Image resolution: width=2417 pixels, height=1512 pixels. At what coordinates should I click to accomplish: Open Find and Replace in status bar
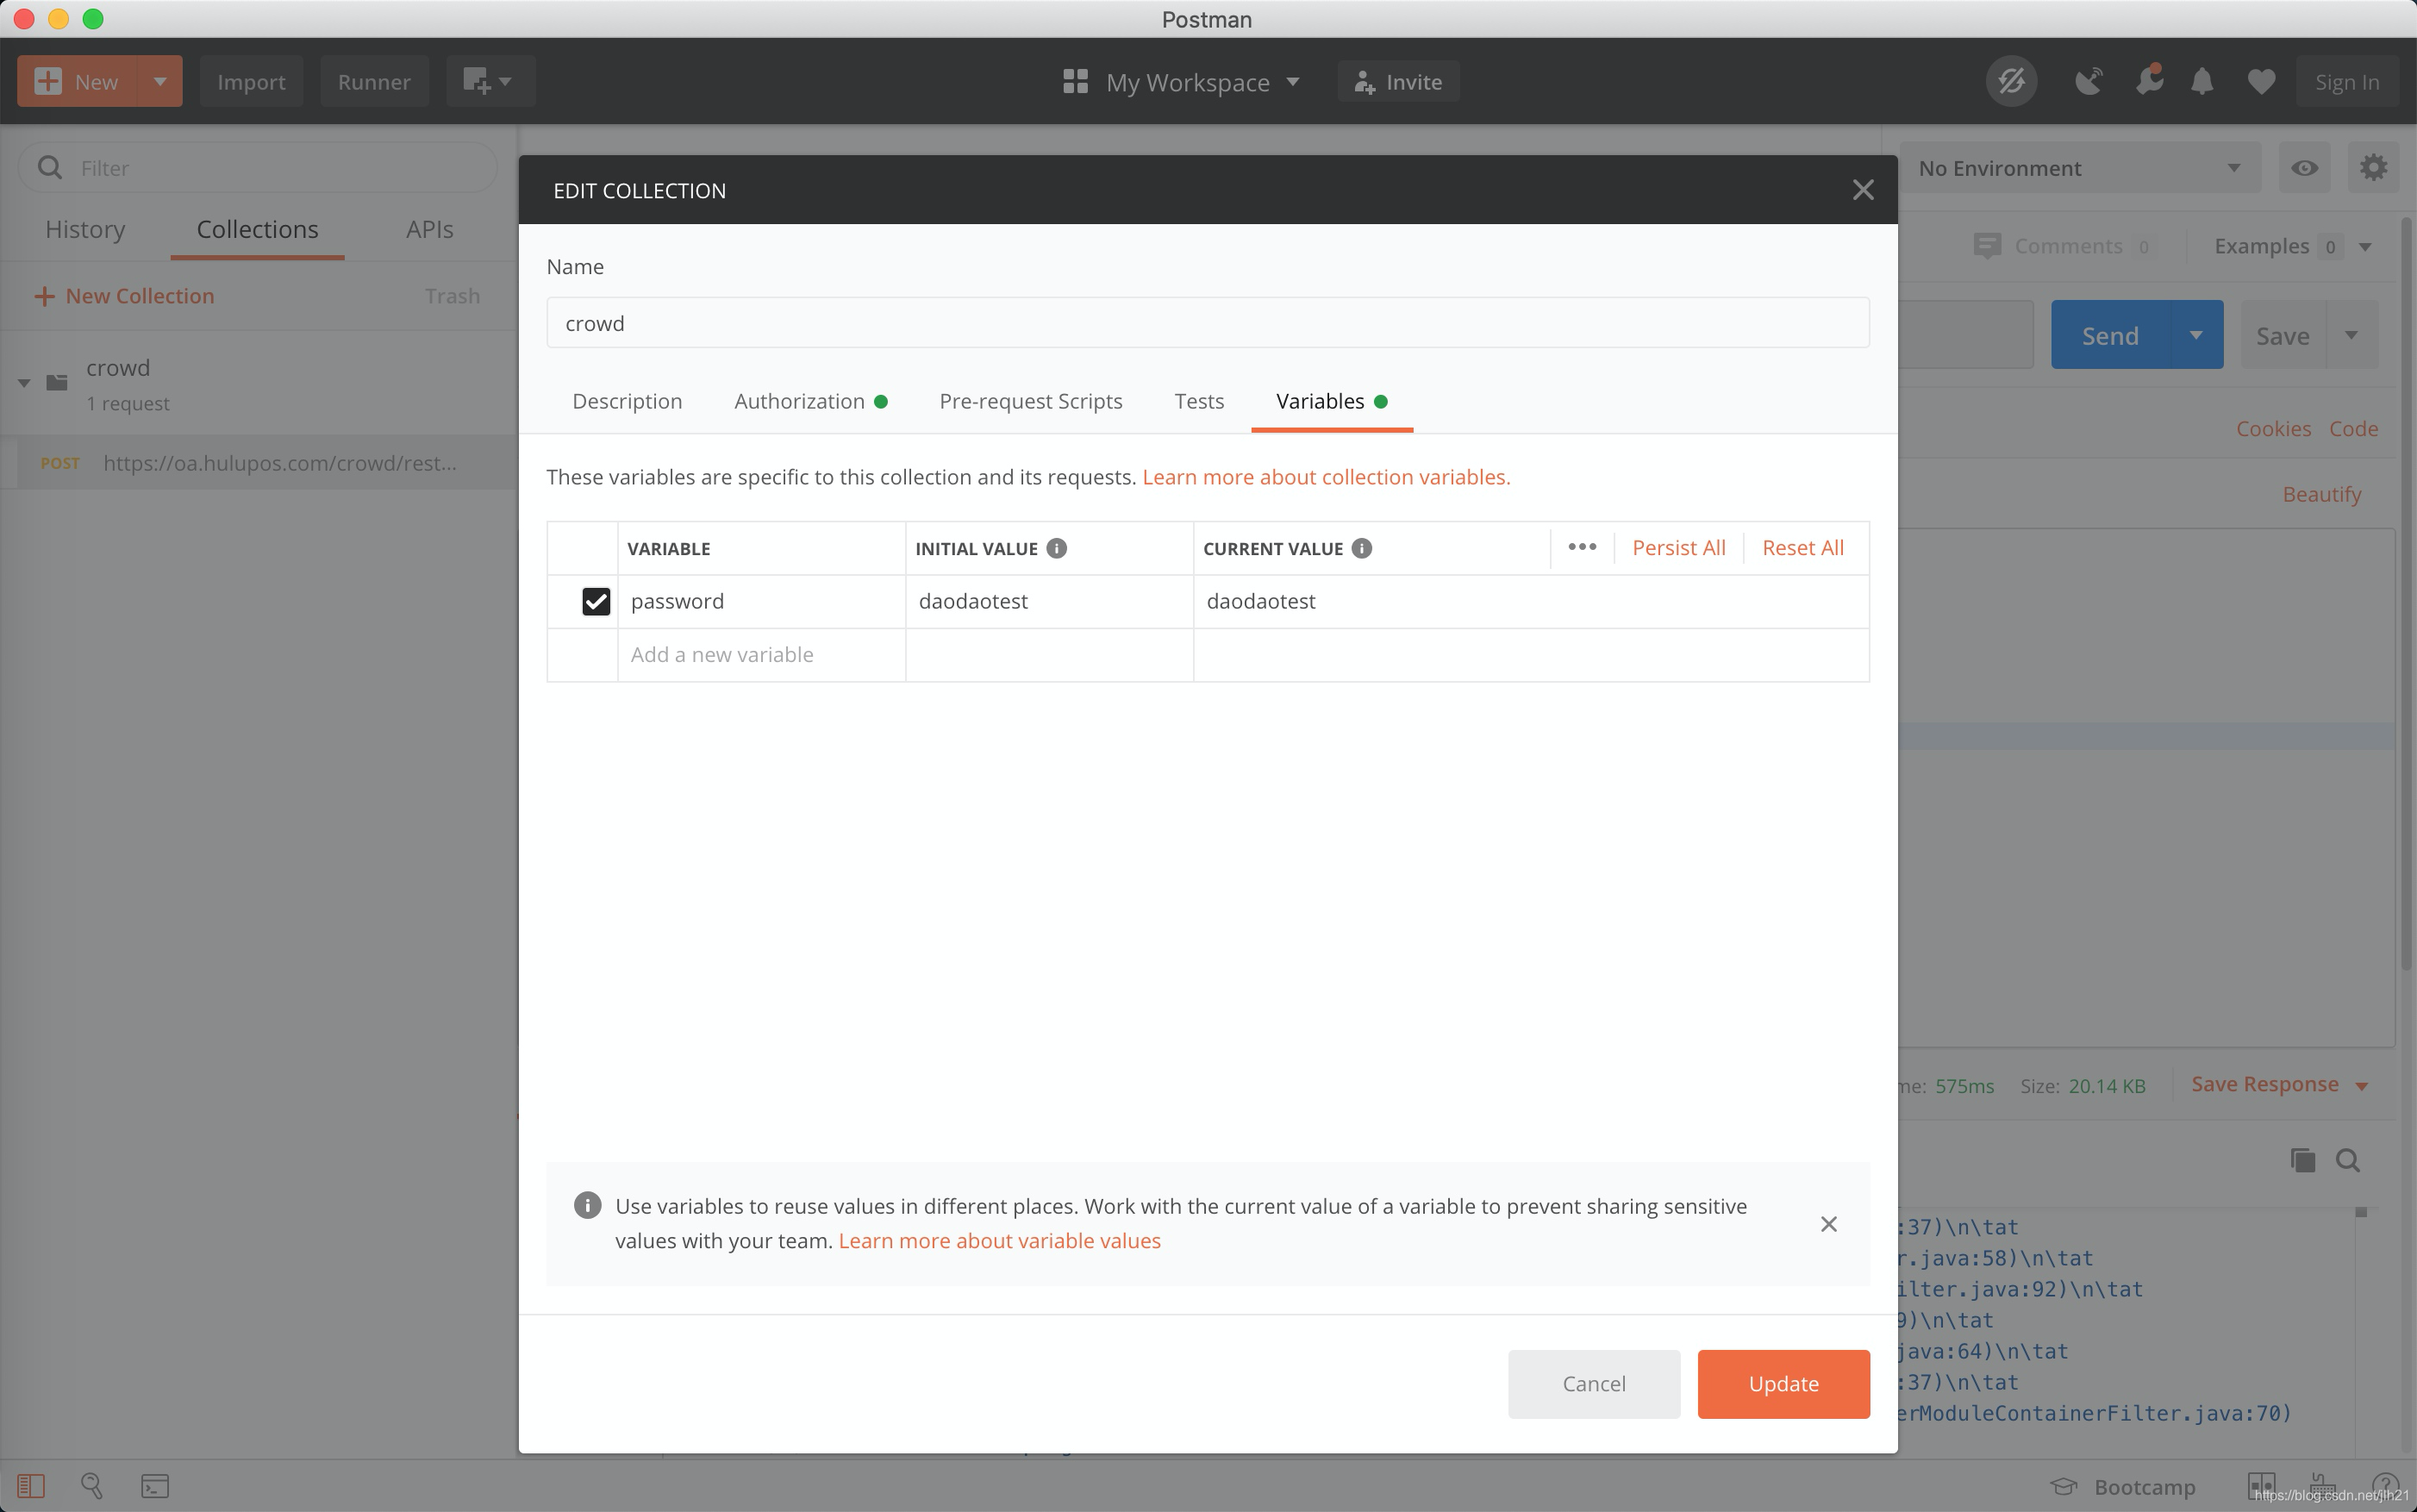pos(92,1486)
